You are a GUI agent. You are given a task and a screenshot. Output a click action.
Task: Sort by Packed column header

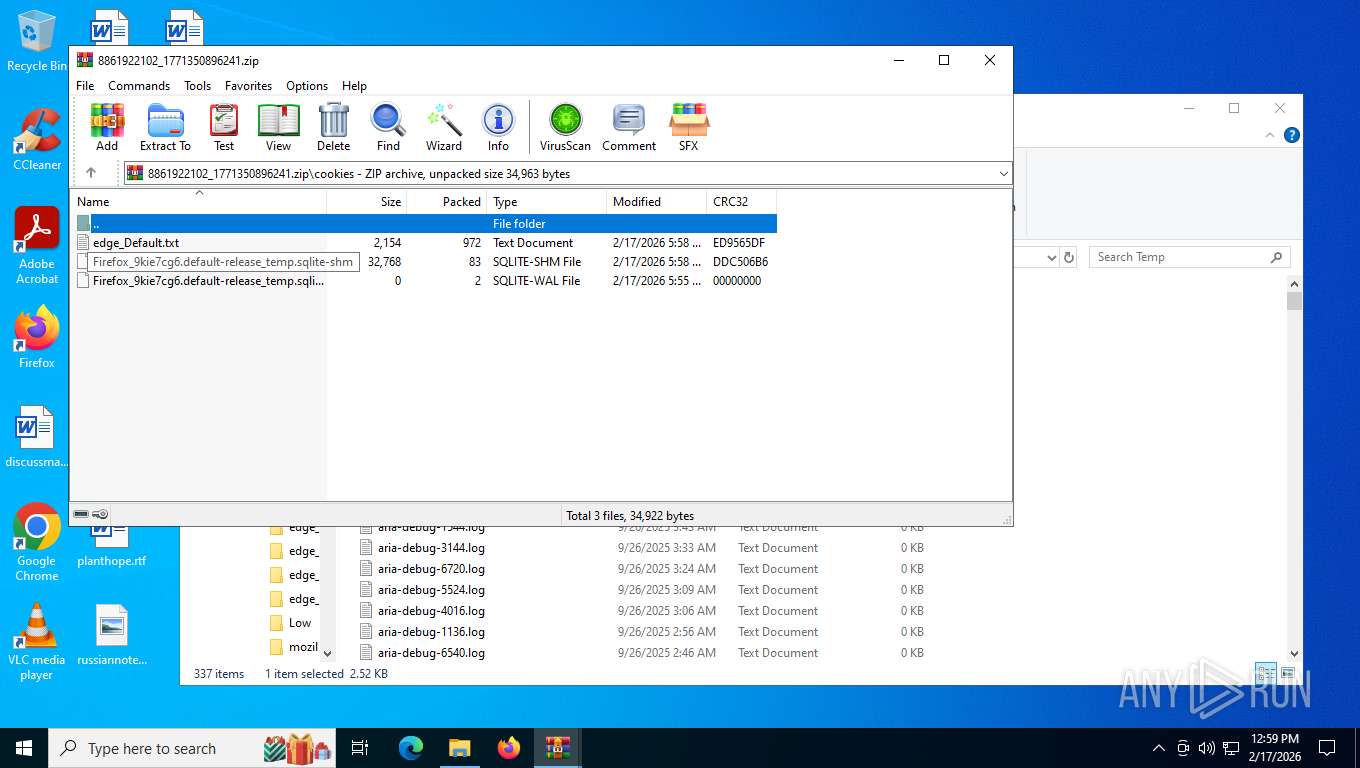tap(447, 202)
